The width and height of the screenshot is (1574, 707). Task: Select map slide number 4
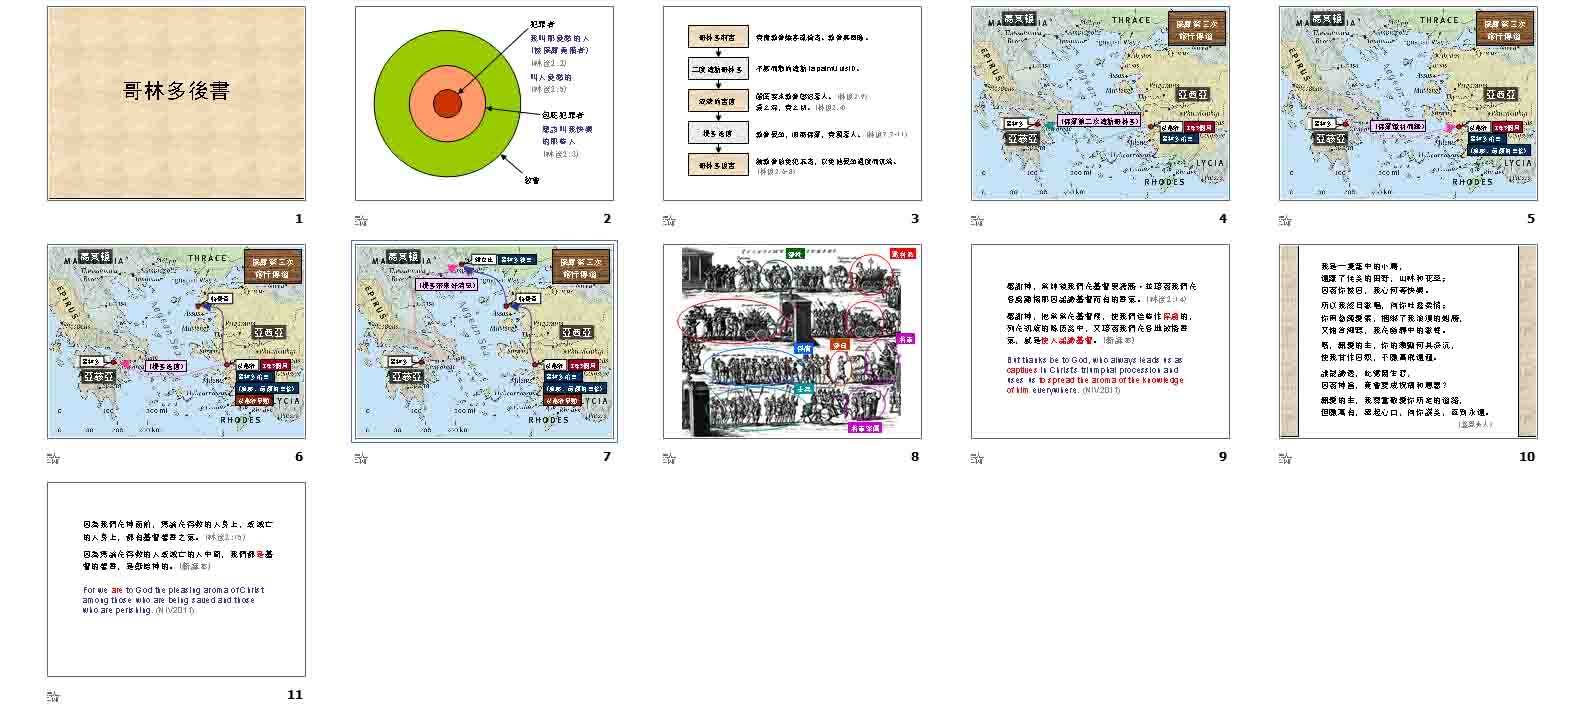pos(1100,104)
